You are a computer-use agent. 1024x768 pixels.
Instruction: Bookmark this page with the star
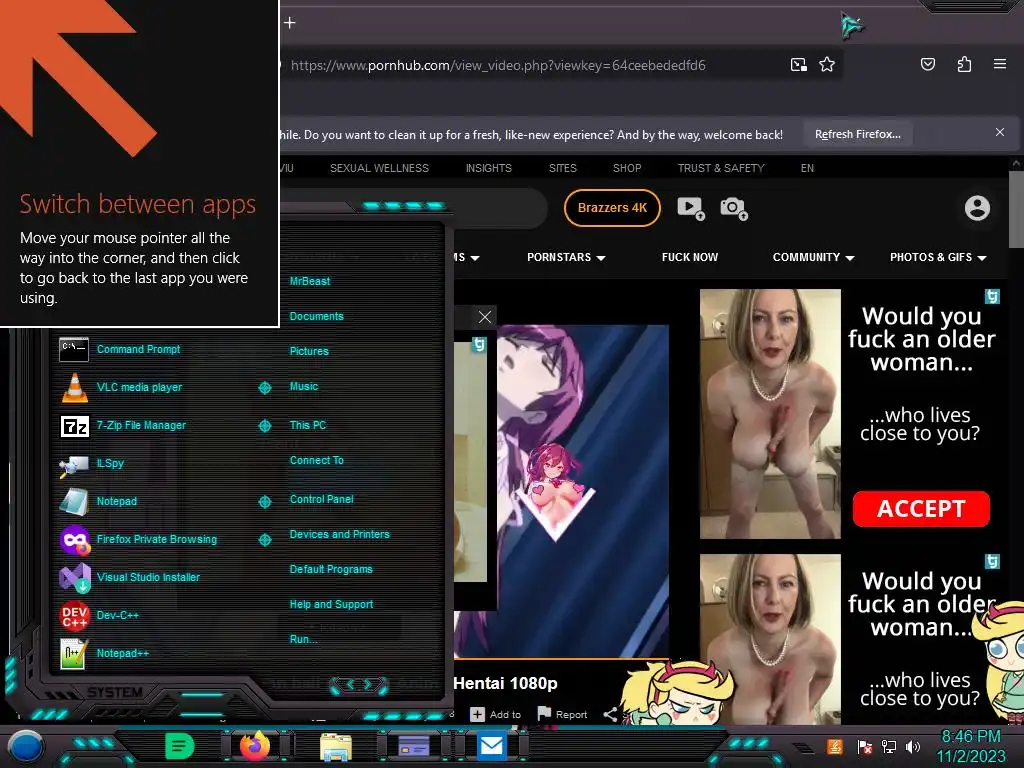pyautogui.click(x=827, y=65)
